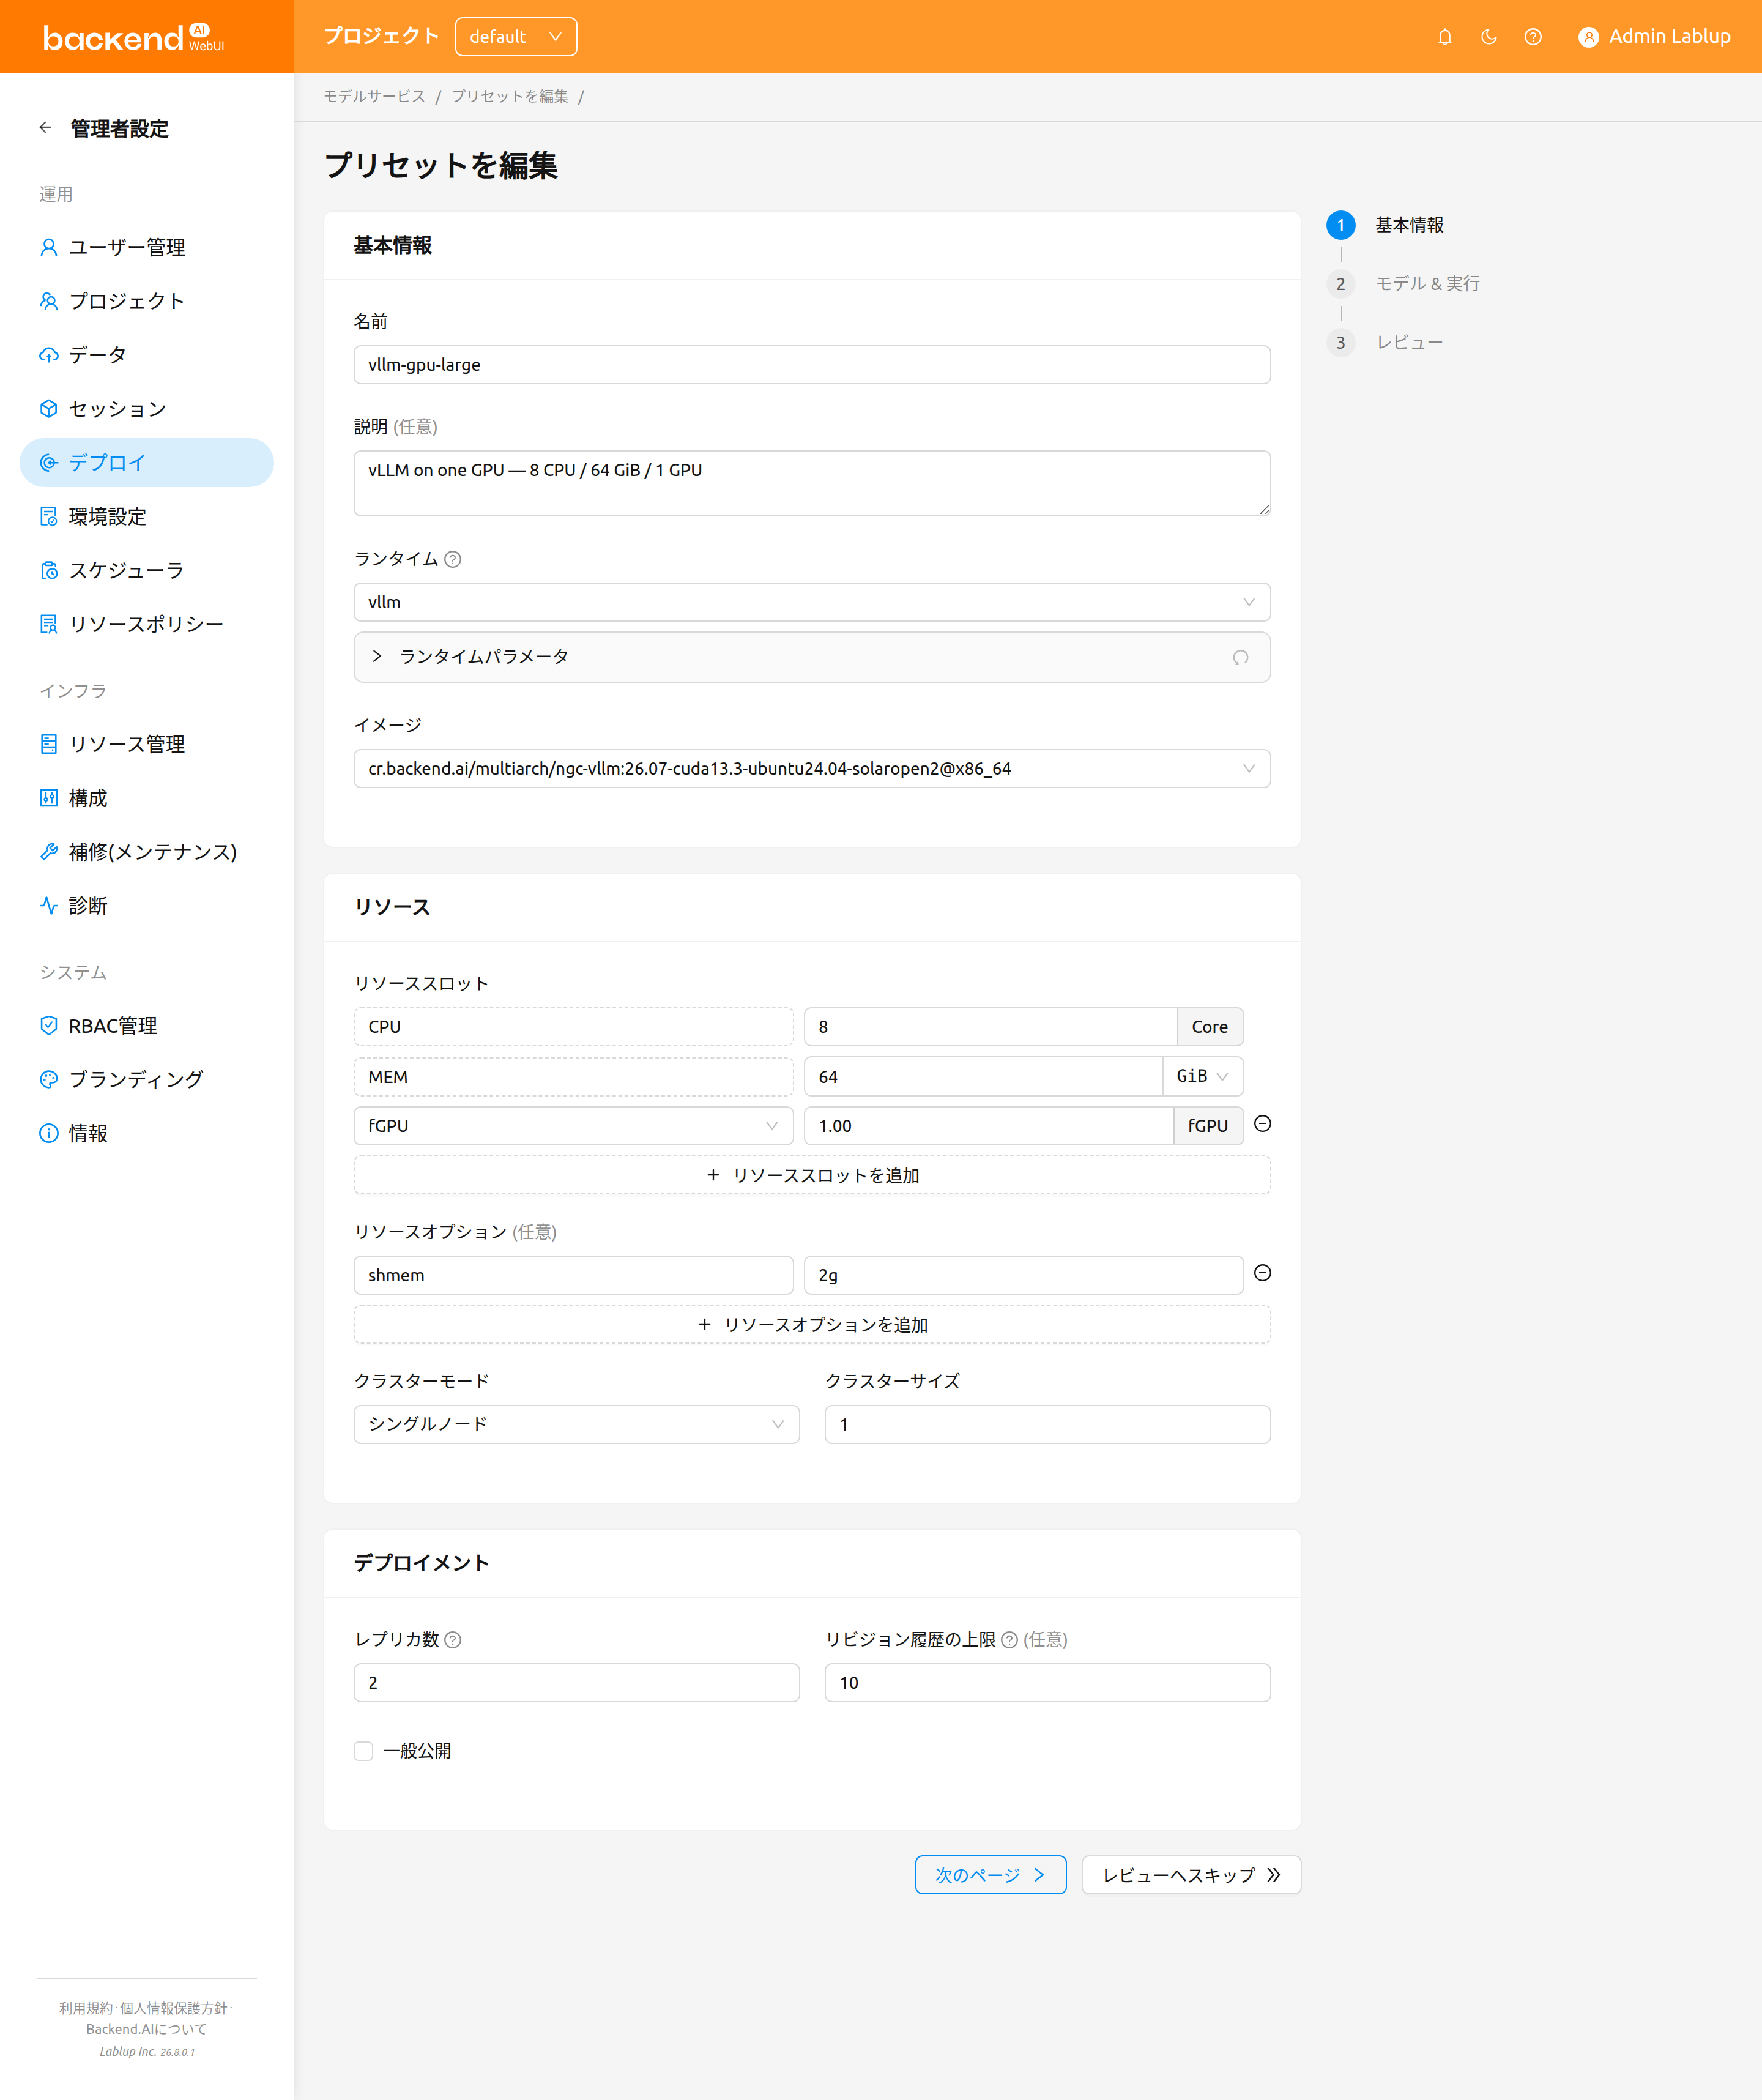Viewport: 1762px width, 2100px height.
Task: Toggle the 一般公開 checkbox
Action: pyautogui.click(x=363, y=1751)
